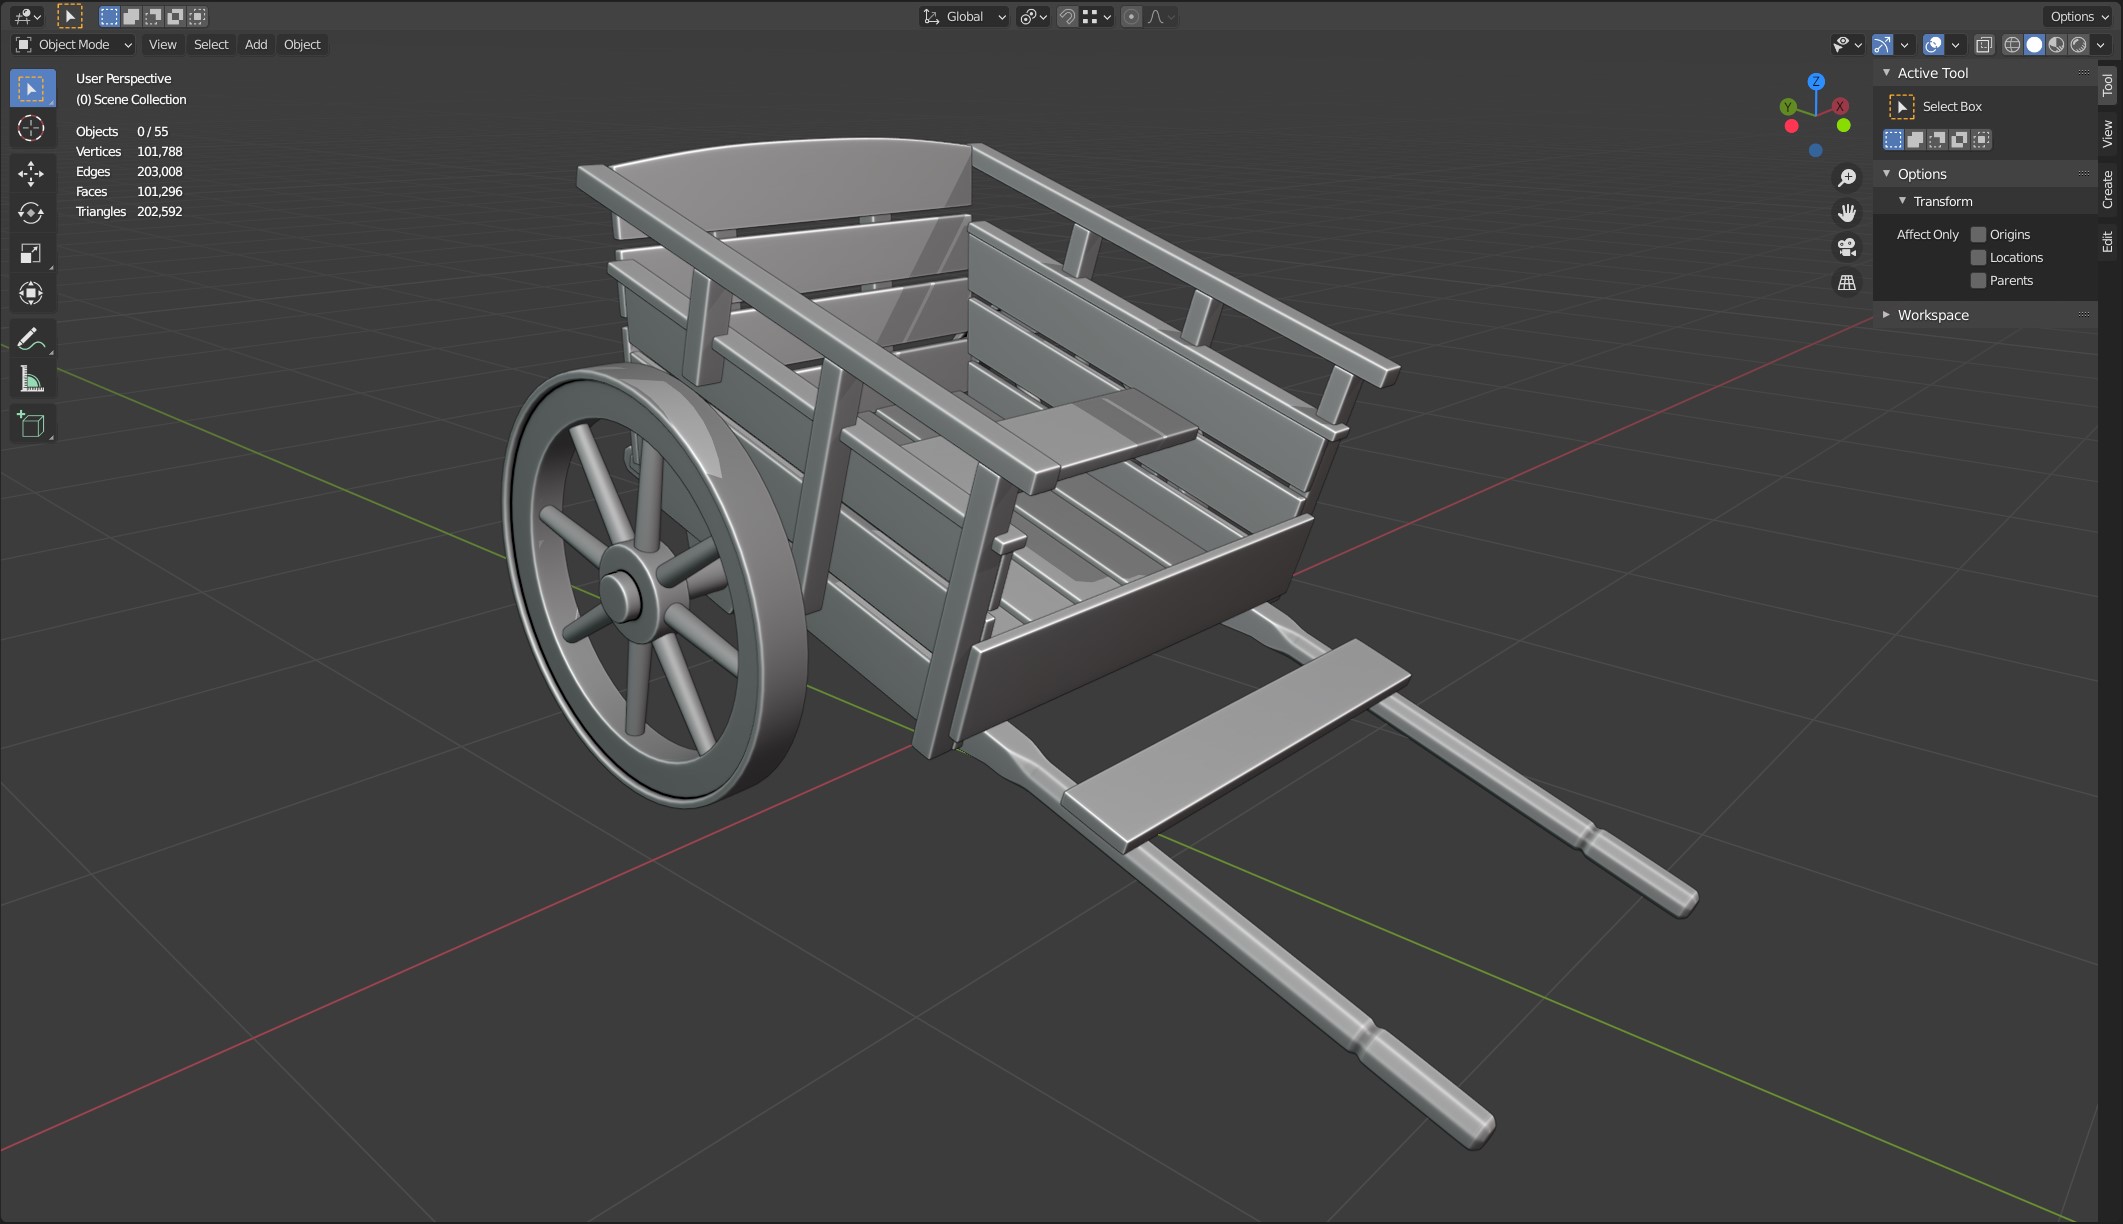Enable Affect Only Origins checkbox
Screen dimensions: 2123x1224
tap(1977, 234)
